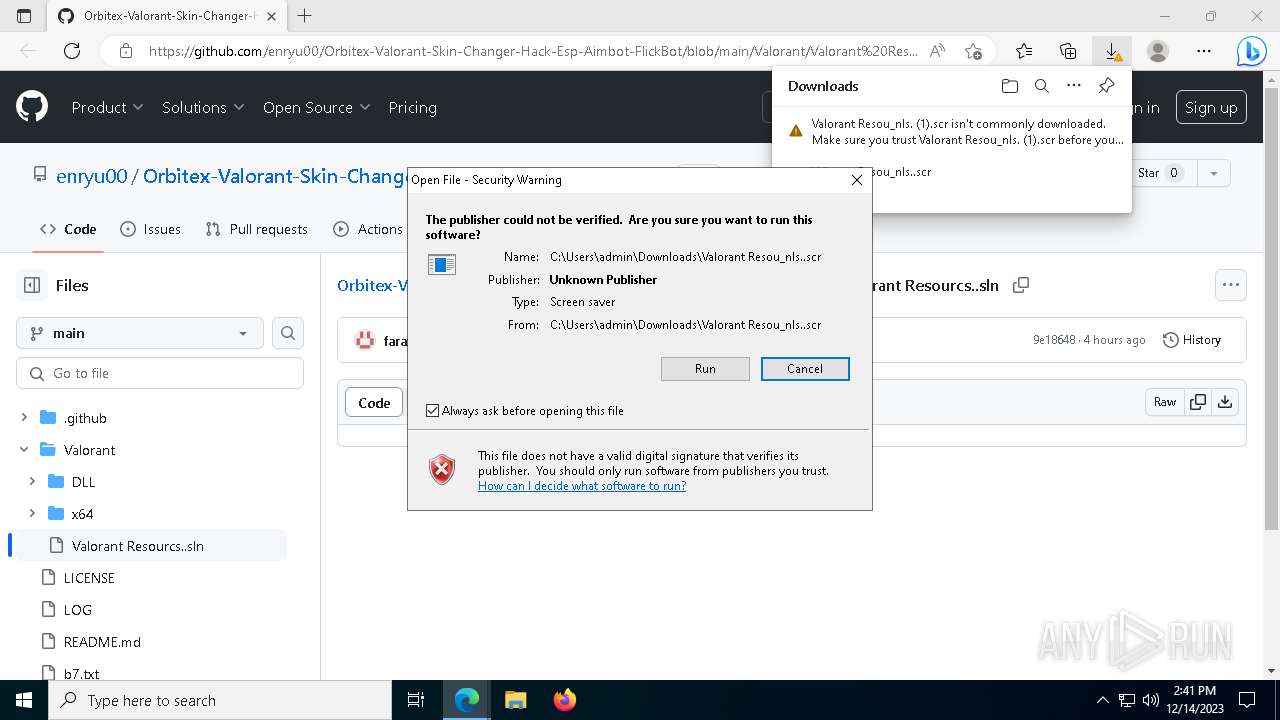Open the enryu00 user link
This screenshot has width=1280, height=720.
tap(92, 176)
